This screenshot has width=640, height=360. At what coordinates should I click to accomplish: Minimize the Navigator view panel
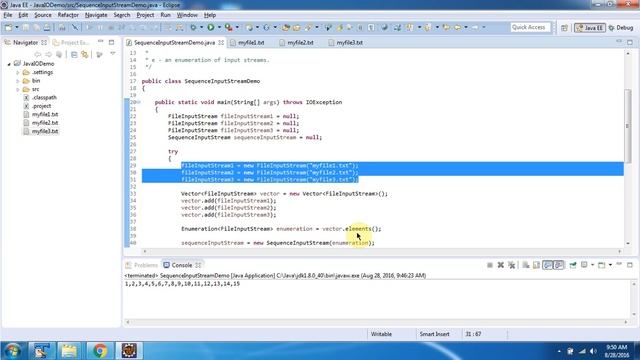point(100,42)
